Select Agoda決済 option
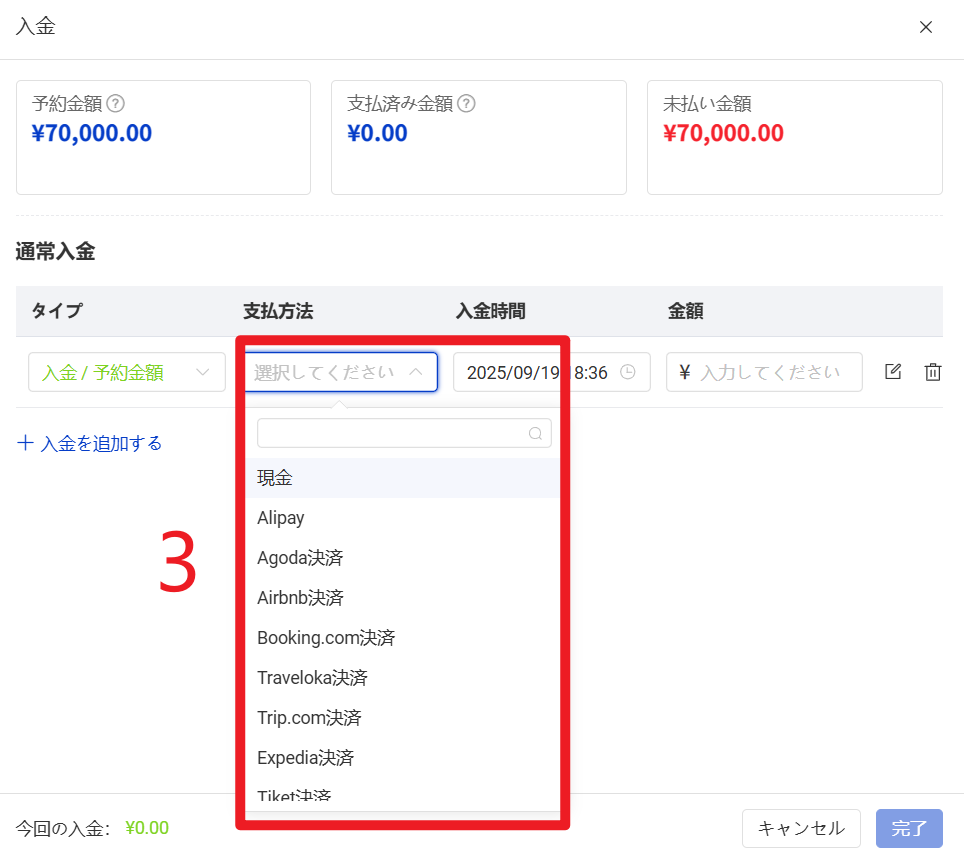Screen dimensions: 964x857 click(x=300, y=558)
